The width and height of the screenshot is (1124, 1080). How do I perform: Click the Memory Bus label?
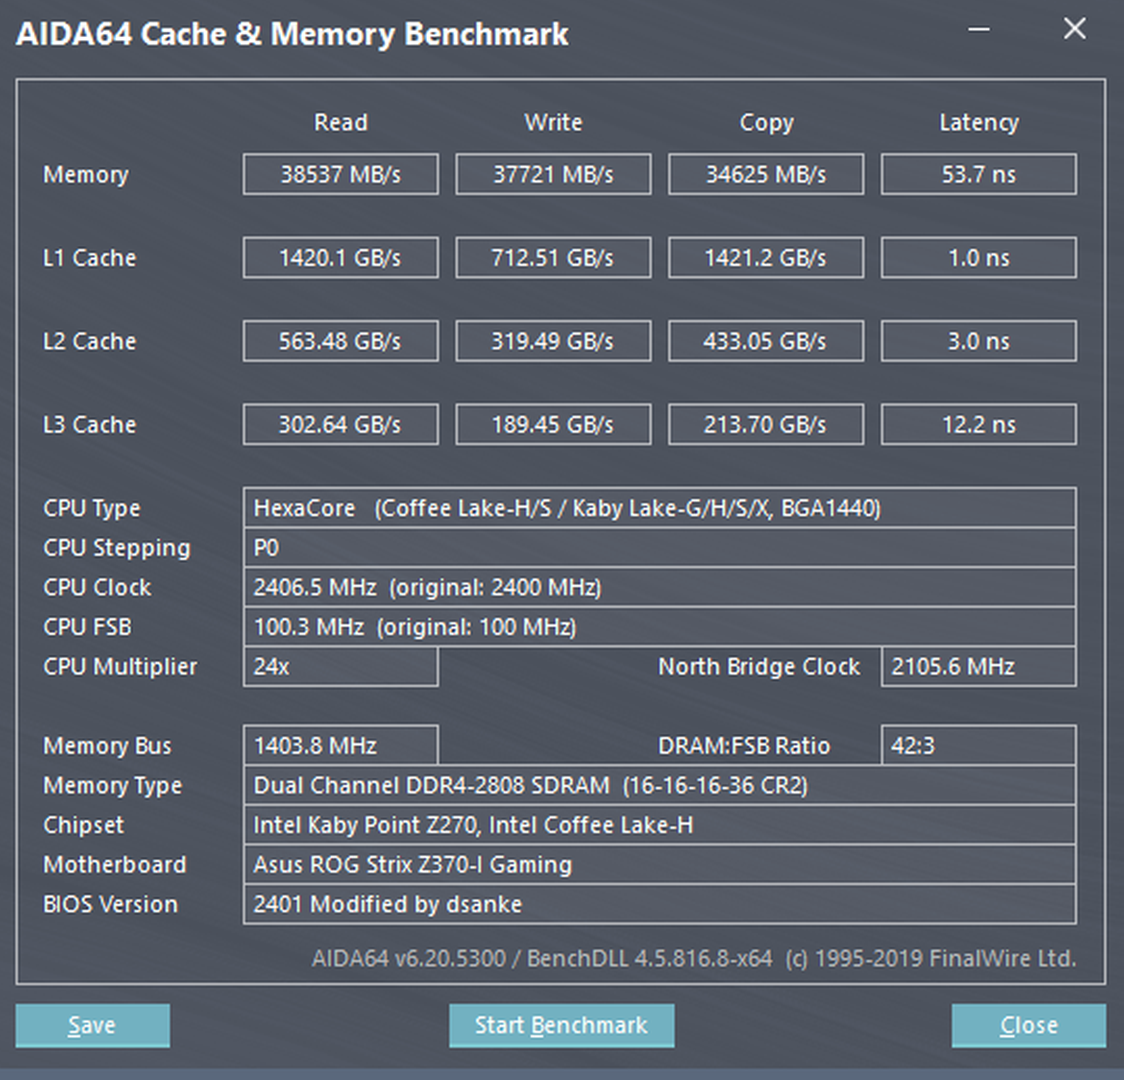coord(108,746)
